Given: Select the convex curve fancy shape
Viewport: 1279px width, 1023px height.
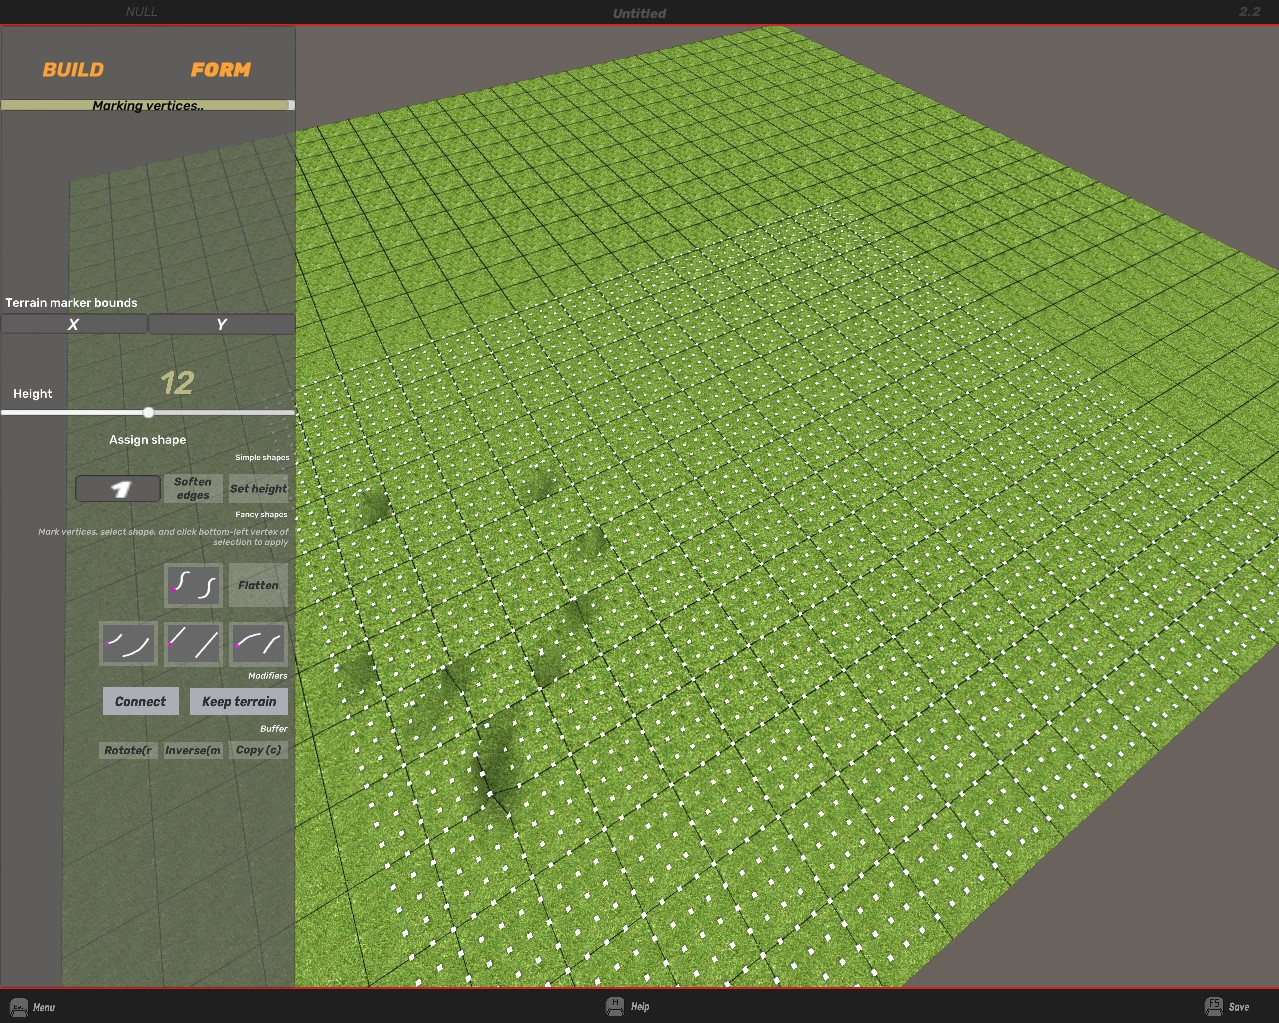Looking at the screenshot, I should click(259, 644).
